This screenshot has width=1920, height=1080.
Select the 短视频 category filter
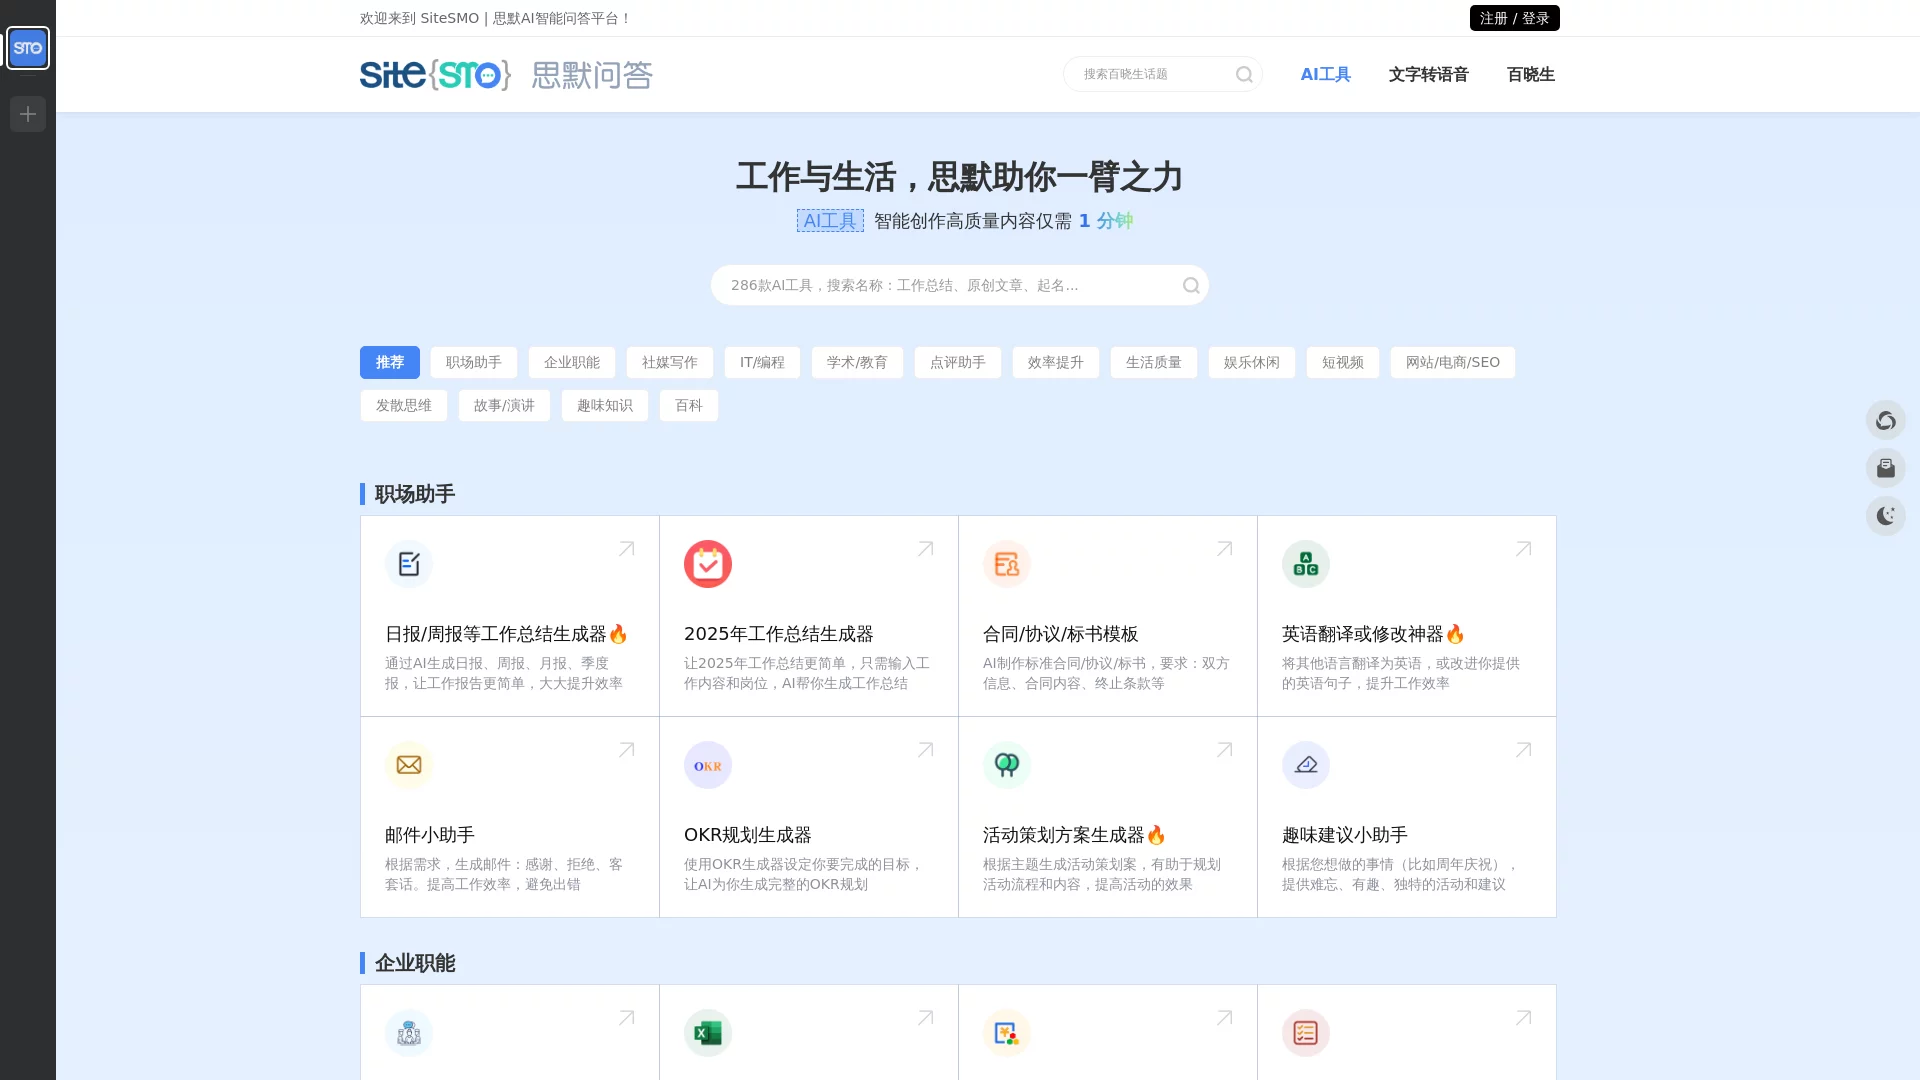point(1342,362)
